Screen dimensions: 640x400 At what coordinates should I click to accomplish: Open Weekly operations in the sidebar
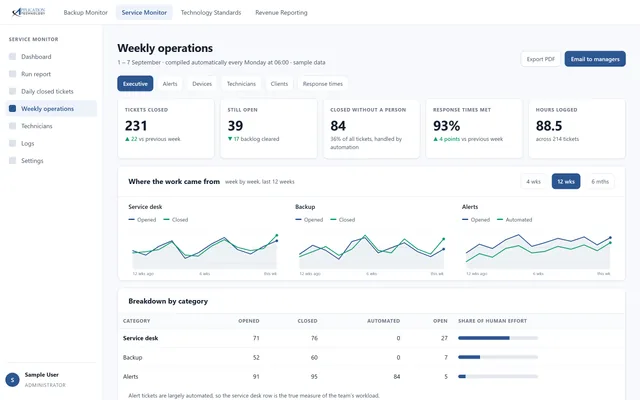[51, 109]
